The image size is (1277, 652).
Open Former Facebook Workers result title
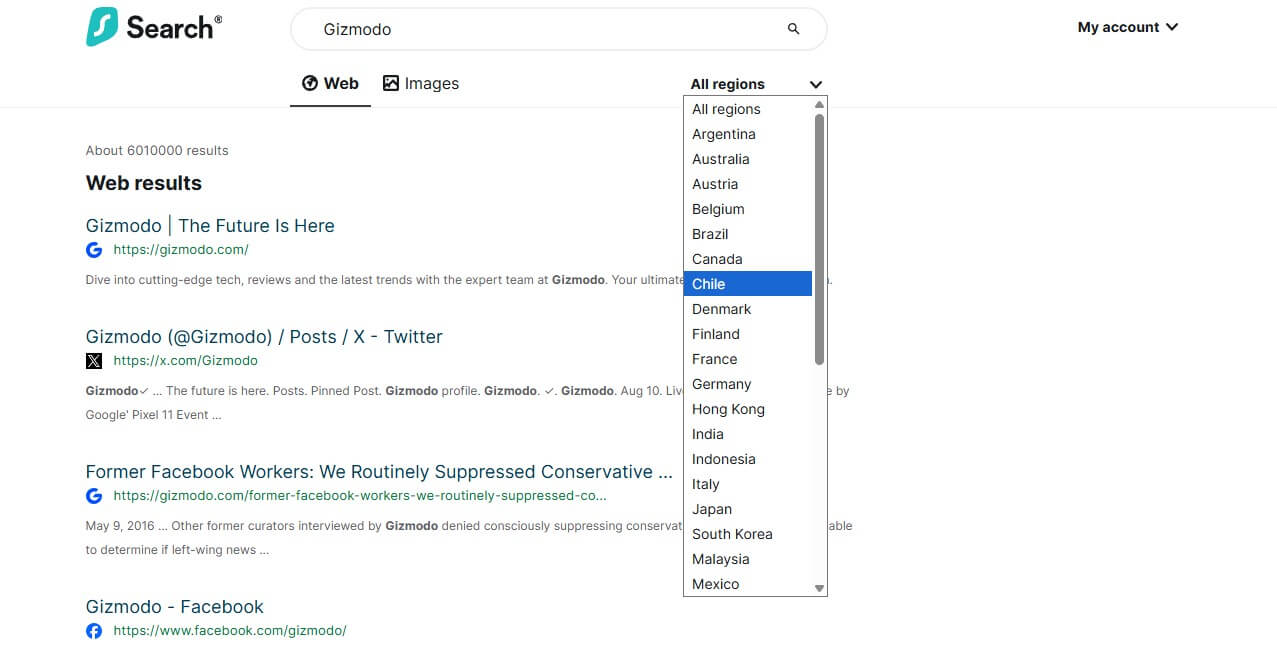pos(379,472)
